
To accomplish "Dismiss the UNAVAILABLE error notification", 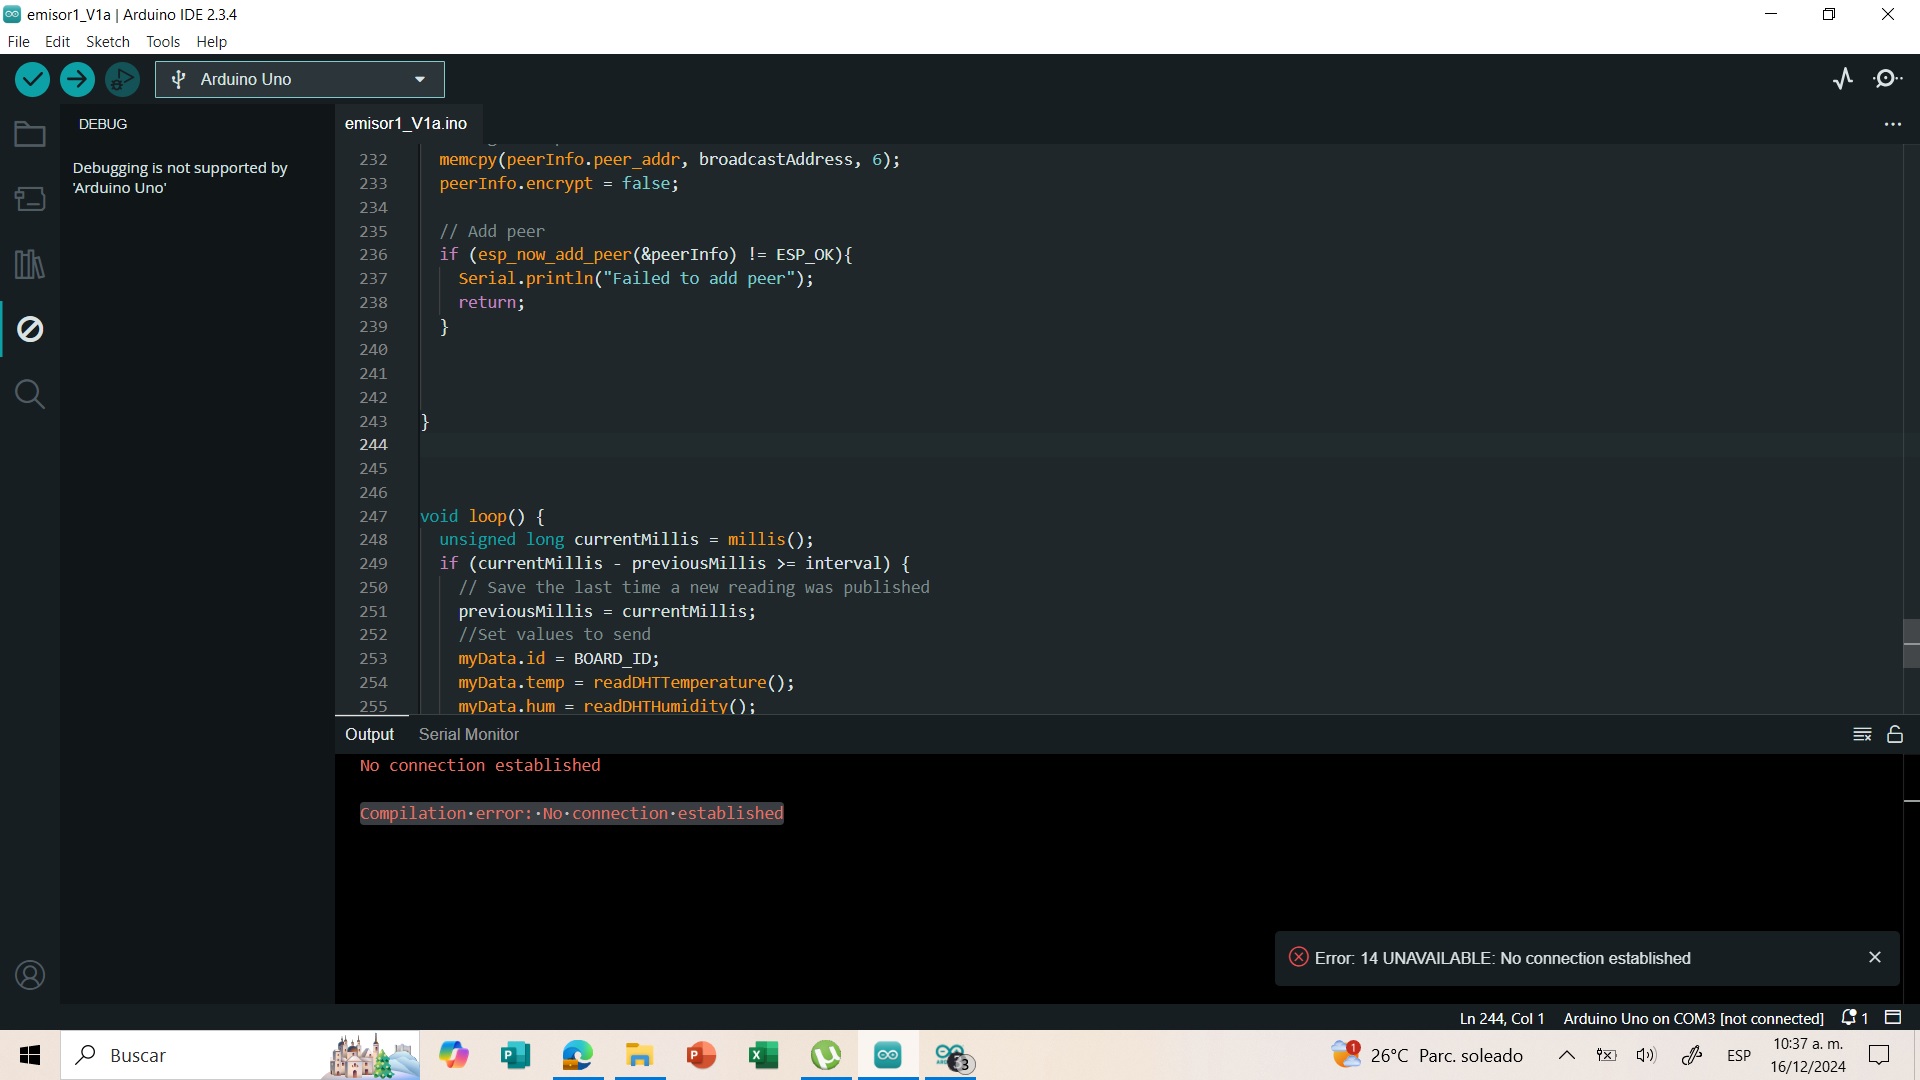I will [1875, 957].
